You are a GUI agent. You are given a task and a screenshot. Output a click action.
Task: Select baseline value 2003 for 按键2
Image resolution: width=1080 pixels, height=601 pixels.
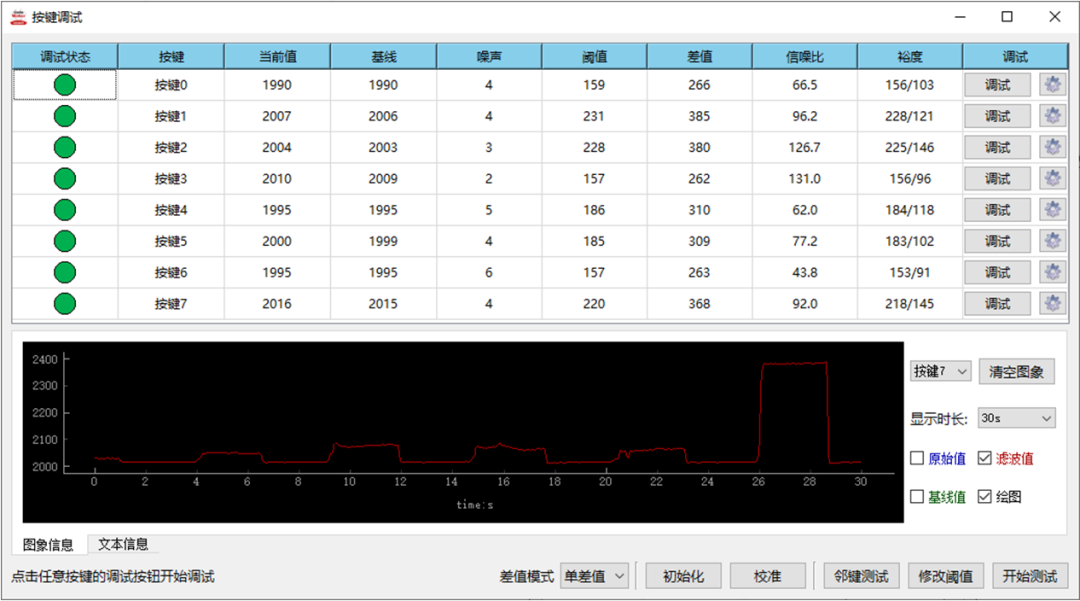[x=383, y=147]
